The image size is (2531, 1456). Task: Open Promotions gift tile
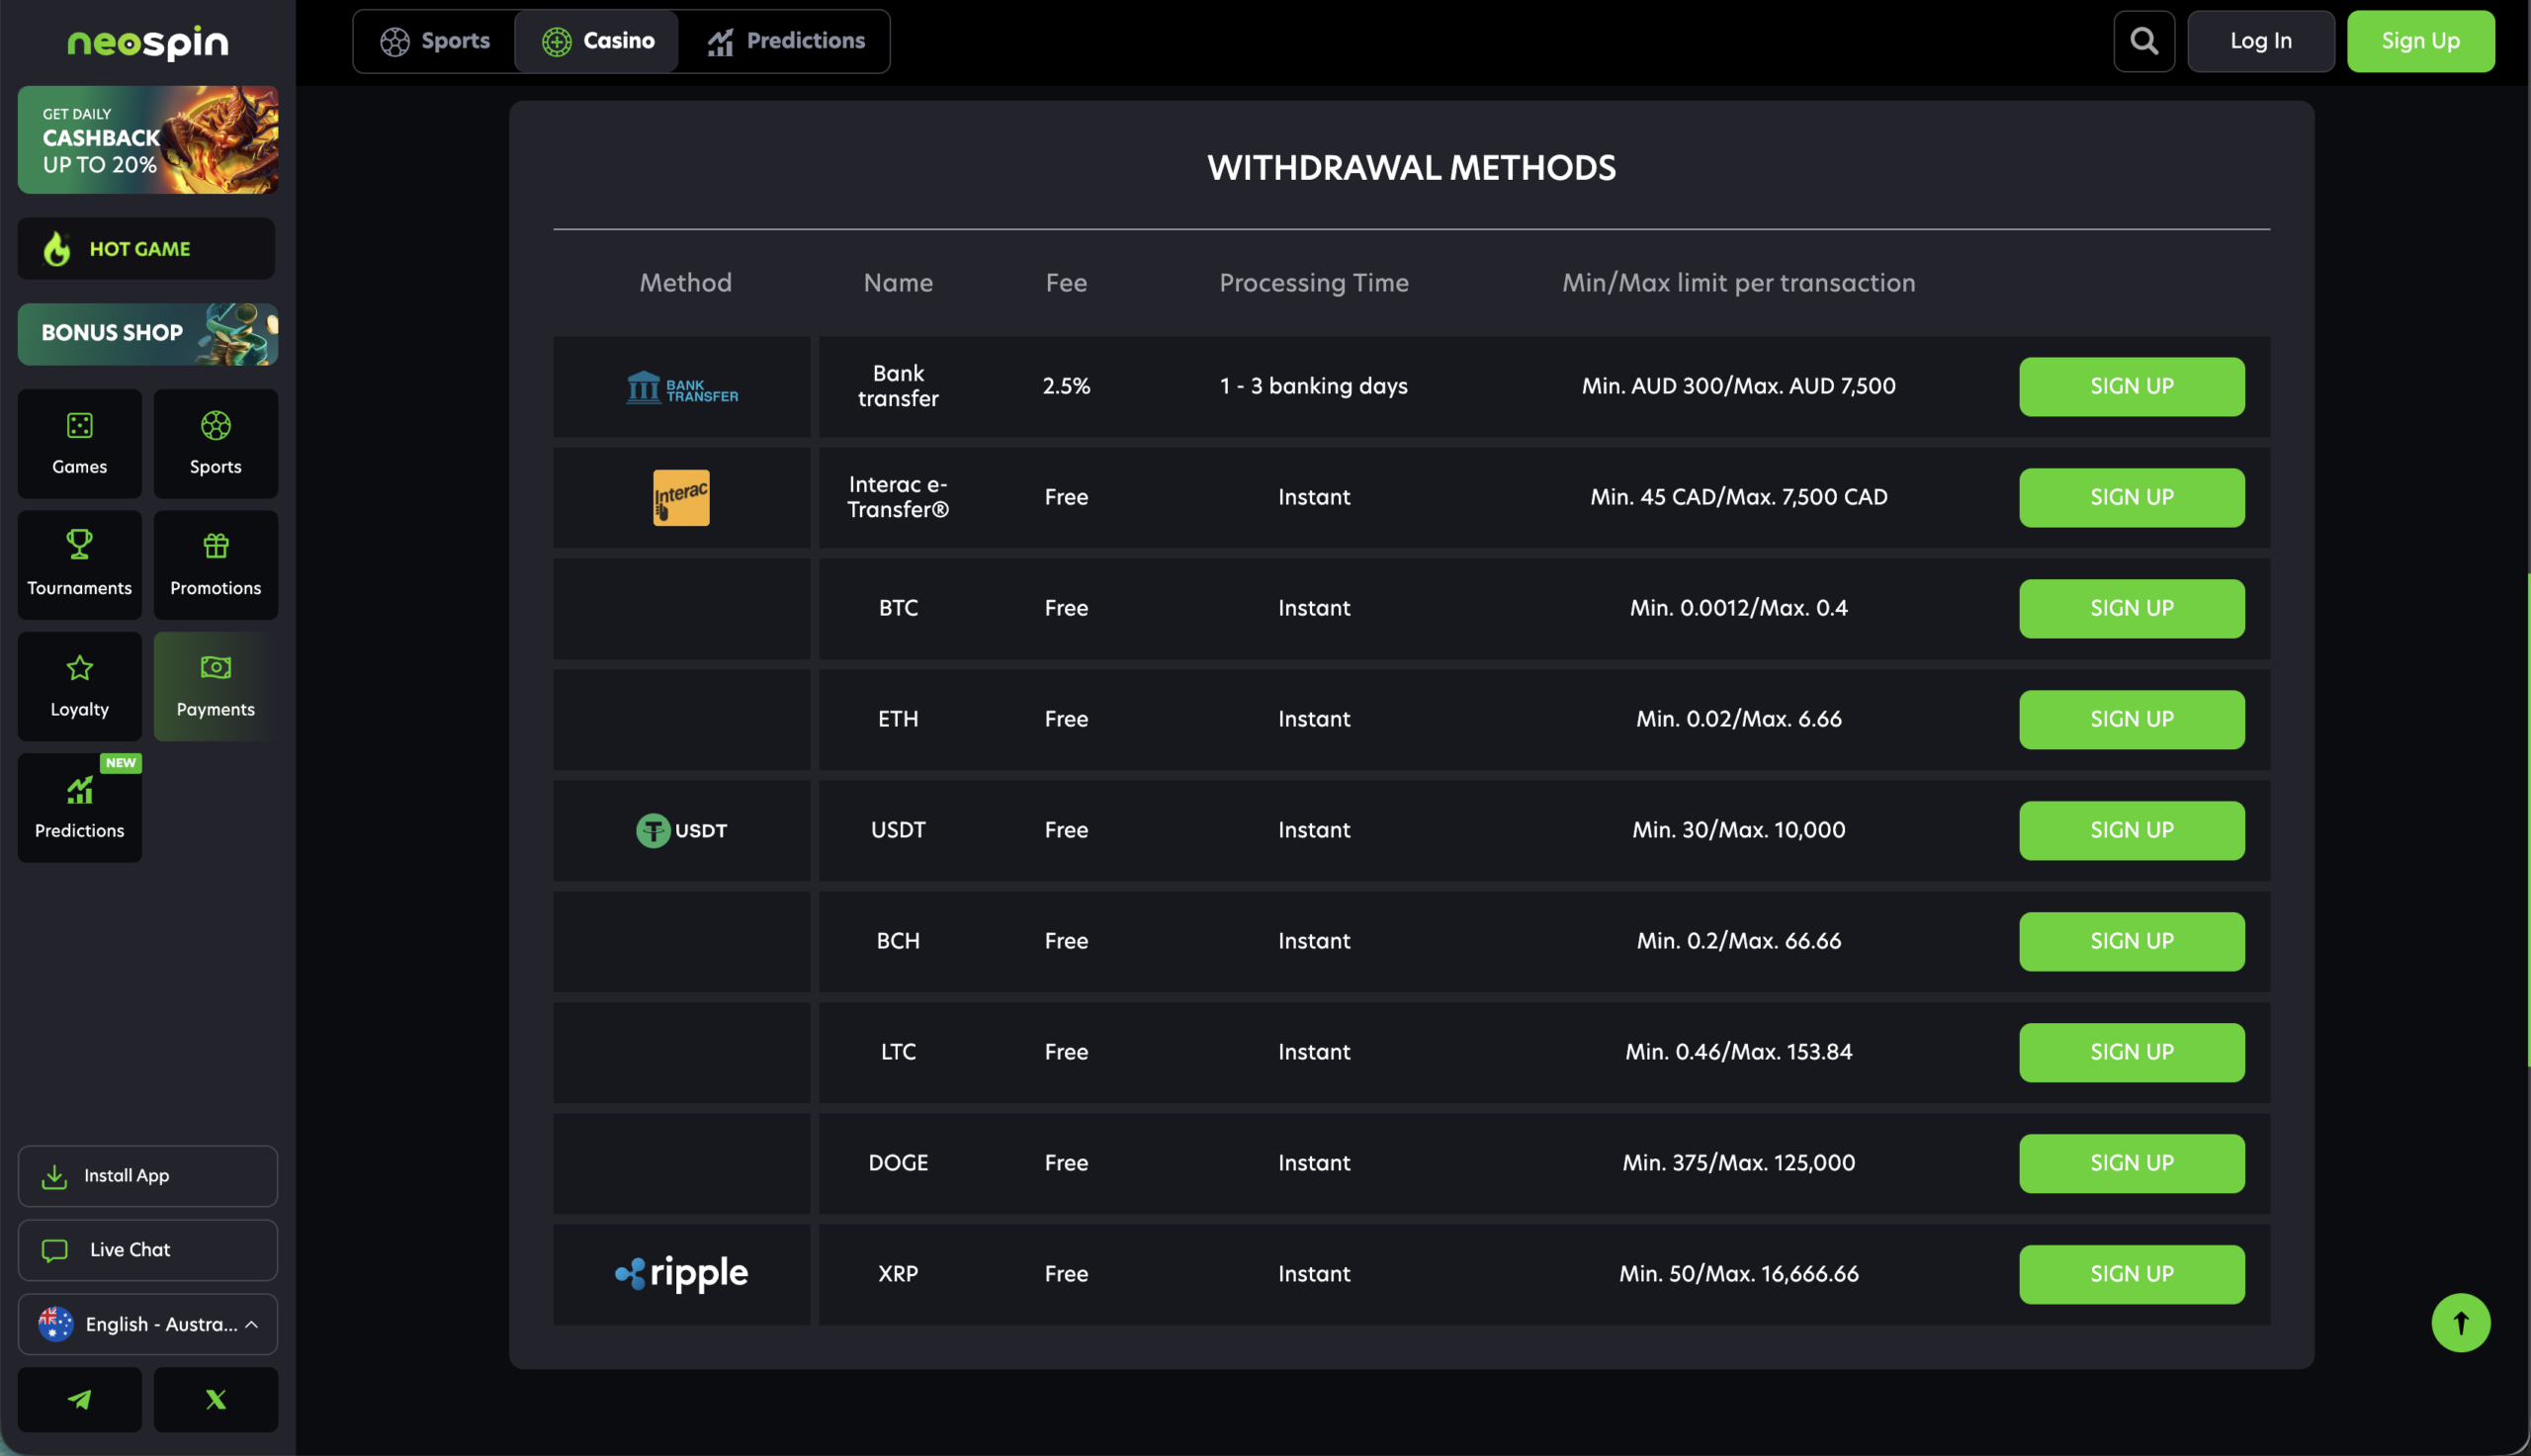[x=216, y=565]
